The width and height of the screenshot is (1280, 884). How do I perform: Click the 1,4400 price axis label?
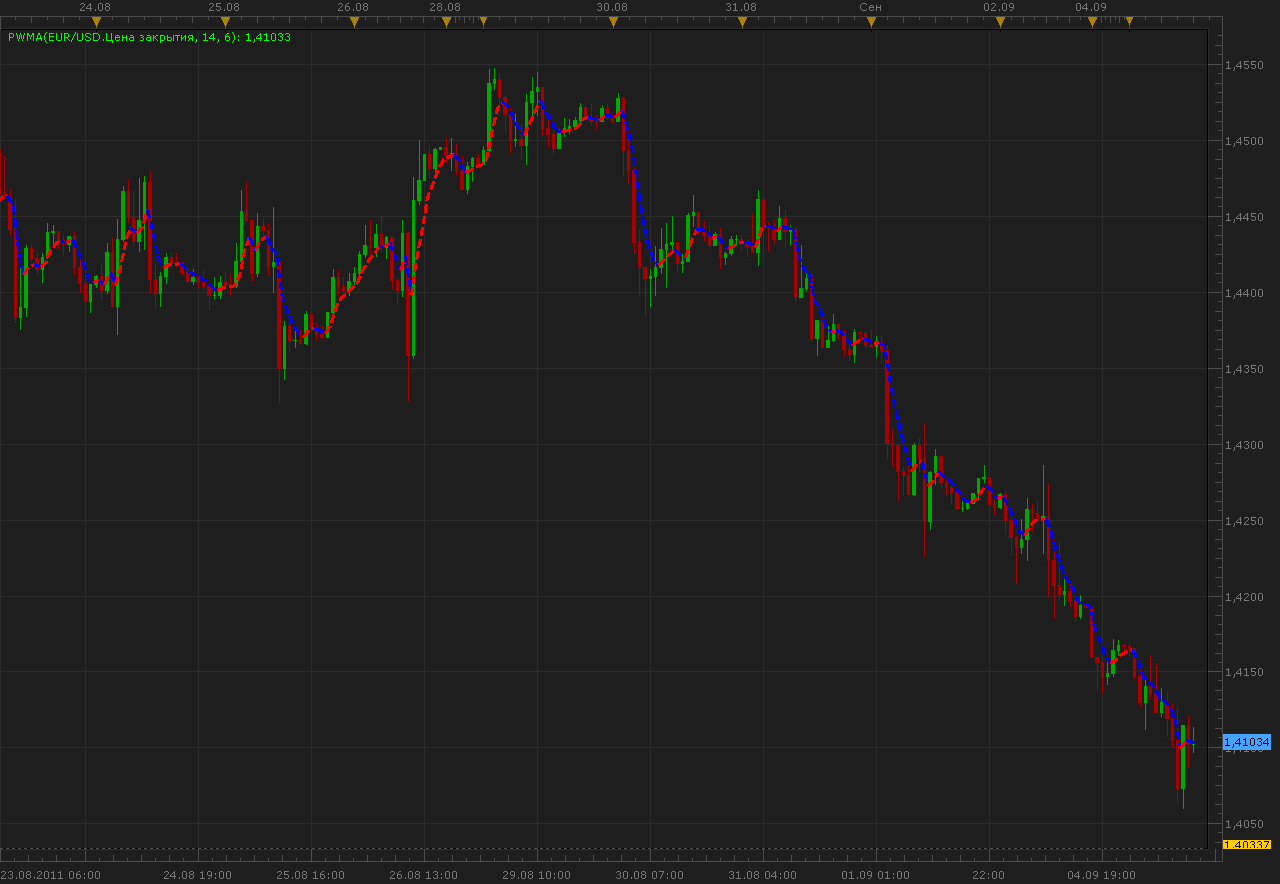1244,293
